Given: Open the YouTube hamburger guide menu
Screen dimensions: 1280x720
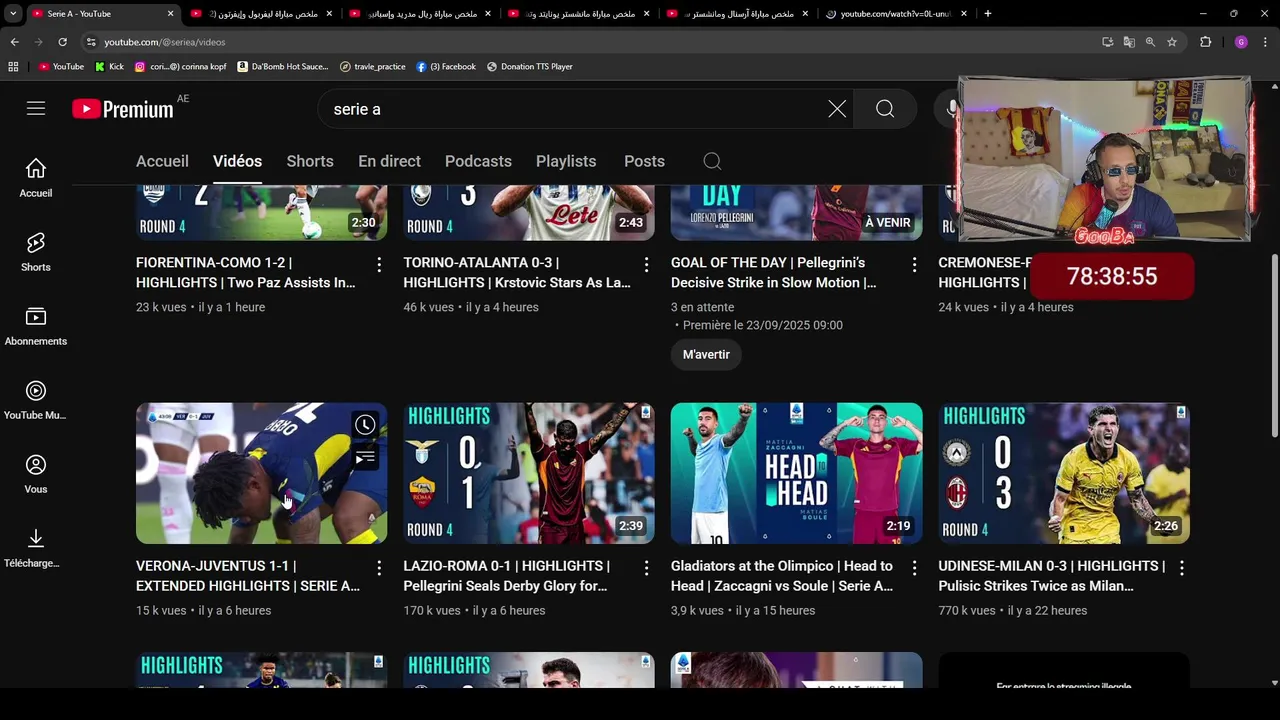Looking at the screenshot, I should (36, 109).
